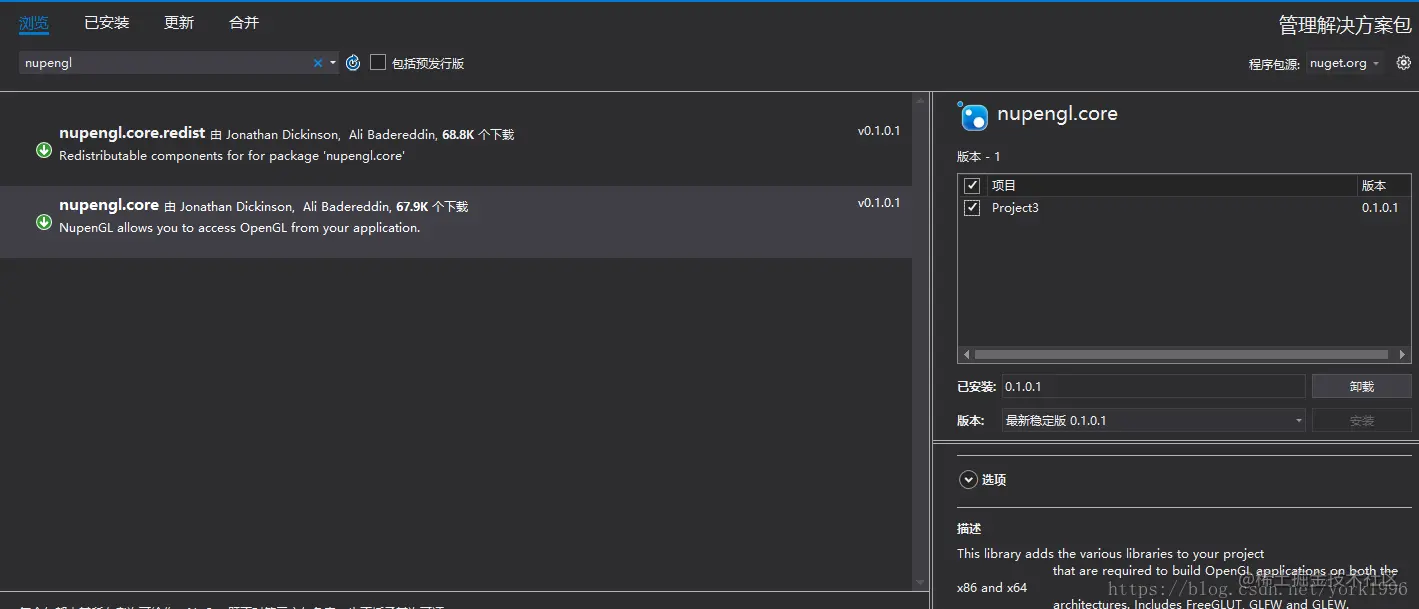The image size is (1419, 609).
Task: Click installed checkmark icon of nupengl.core.redist
Action: (44, 150)
